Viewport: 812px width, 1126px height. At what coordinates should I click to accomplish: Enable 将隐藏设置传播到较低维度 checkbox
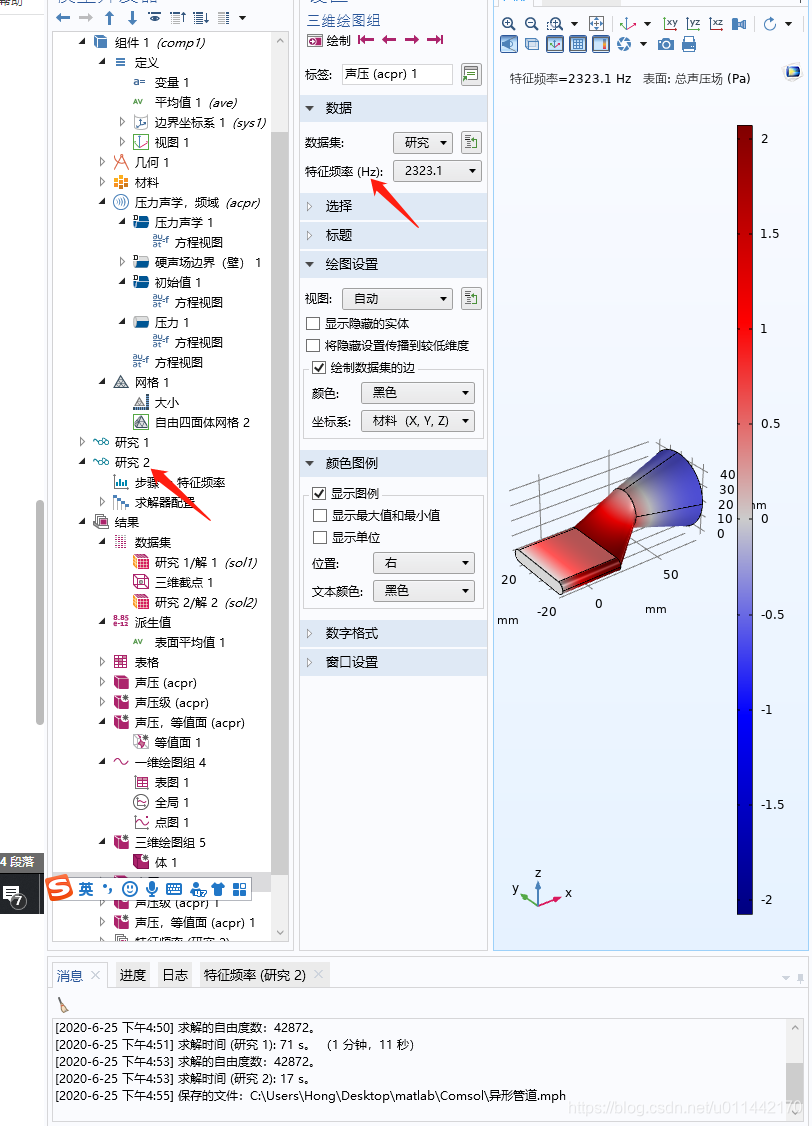tap(313, 345)
